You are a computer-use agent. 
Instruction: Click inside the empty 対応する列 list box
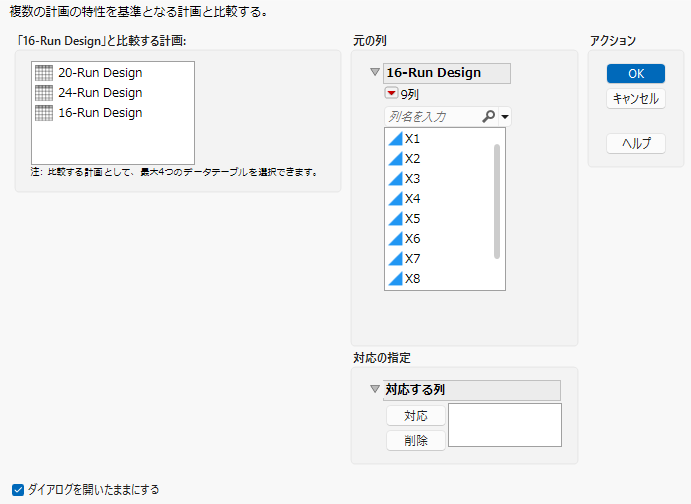pos(505,425)
